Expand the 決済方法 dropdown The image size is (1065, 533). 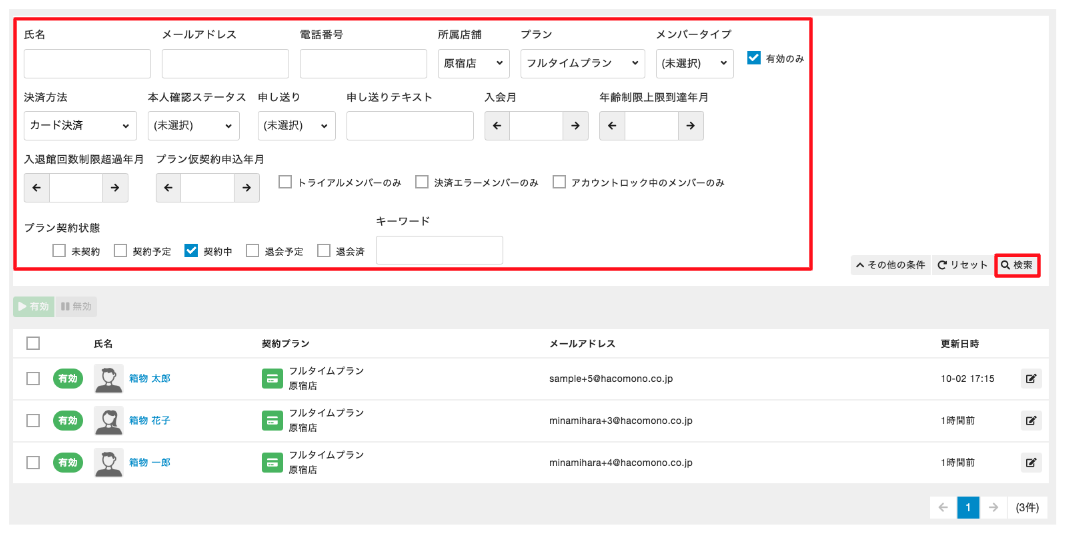(x=80, y=126)
